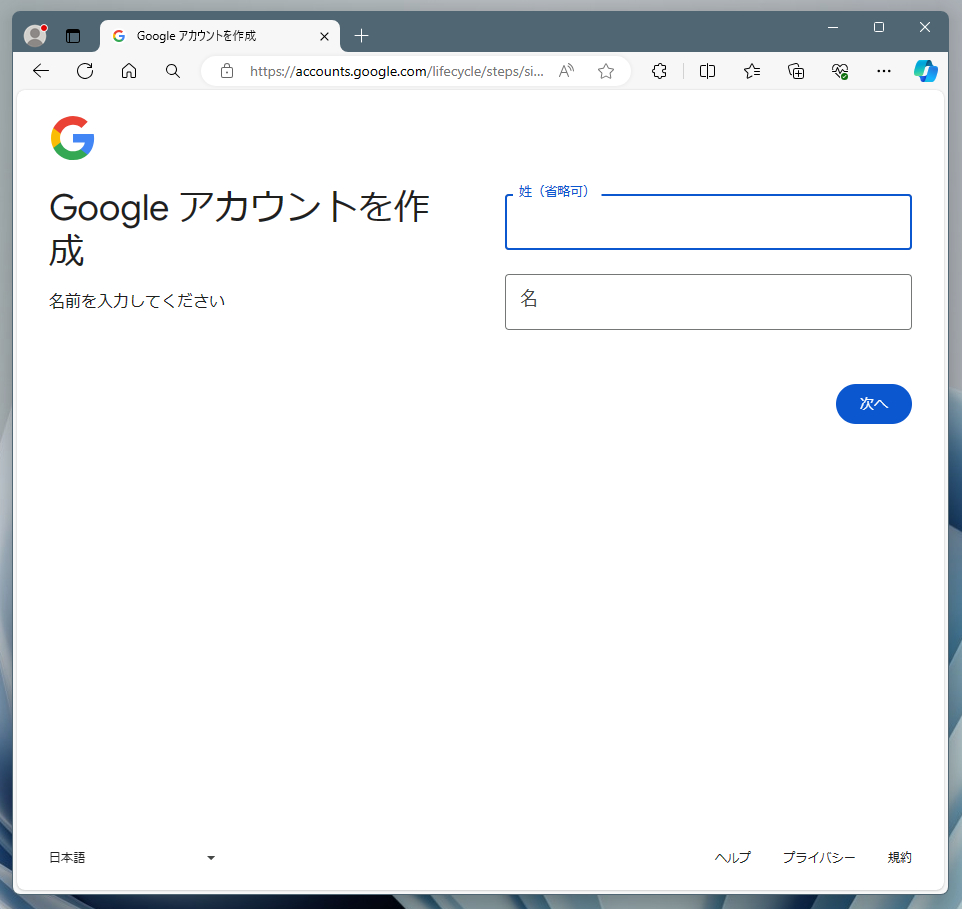The image size is (962, 909).
Task: Close the browser window
Action: [x=925, y=27]
